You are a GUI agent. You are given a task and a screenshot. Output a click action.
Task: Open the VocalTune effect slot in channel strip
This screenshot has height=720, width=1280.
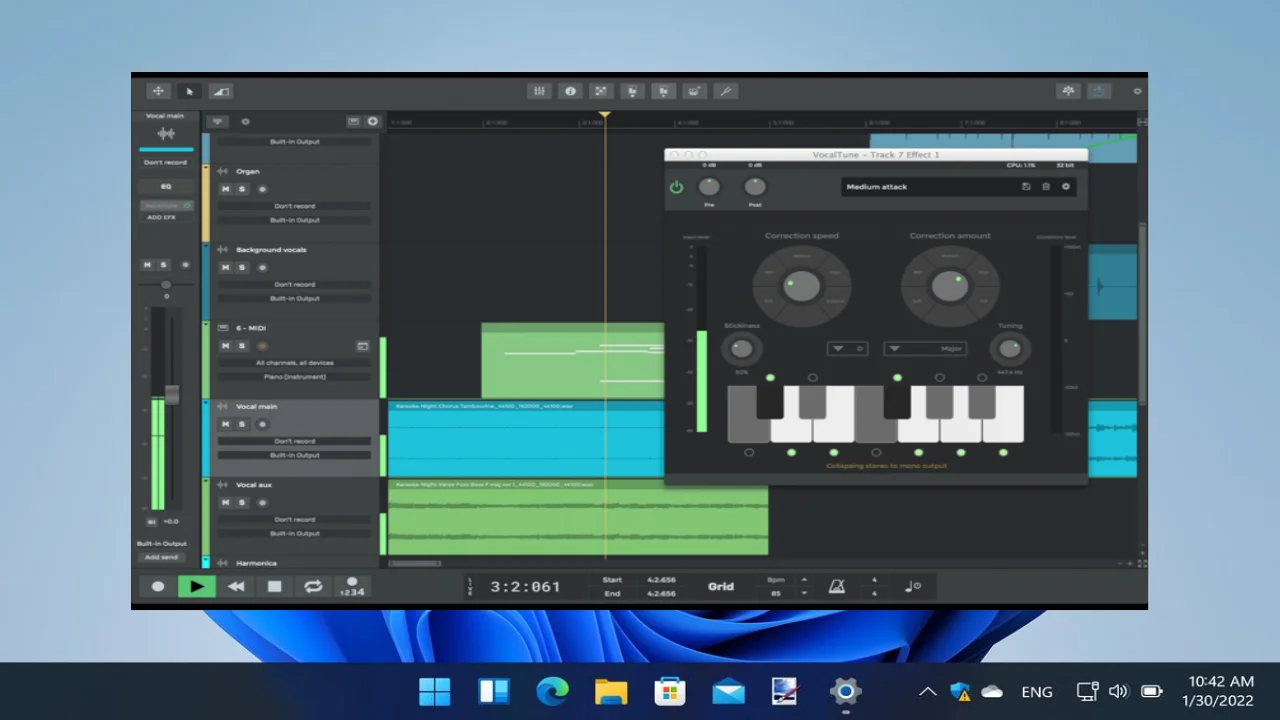[x=166, y=206]
